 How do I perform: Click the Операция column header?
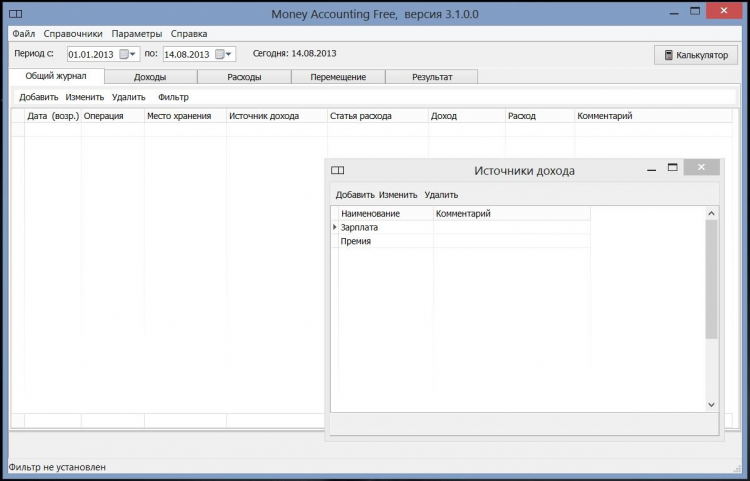click(113, 116)
